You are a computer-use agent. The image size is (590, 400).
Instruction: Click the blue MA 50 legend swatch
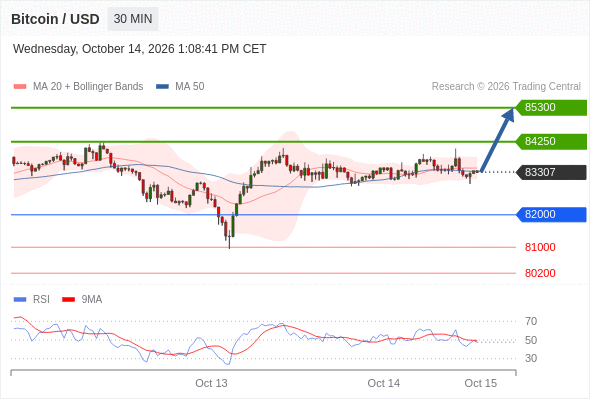(162, 87)
